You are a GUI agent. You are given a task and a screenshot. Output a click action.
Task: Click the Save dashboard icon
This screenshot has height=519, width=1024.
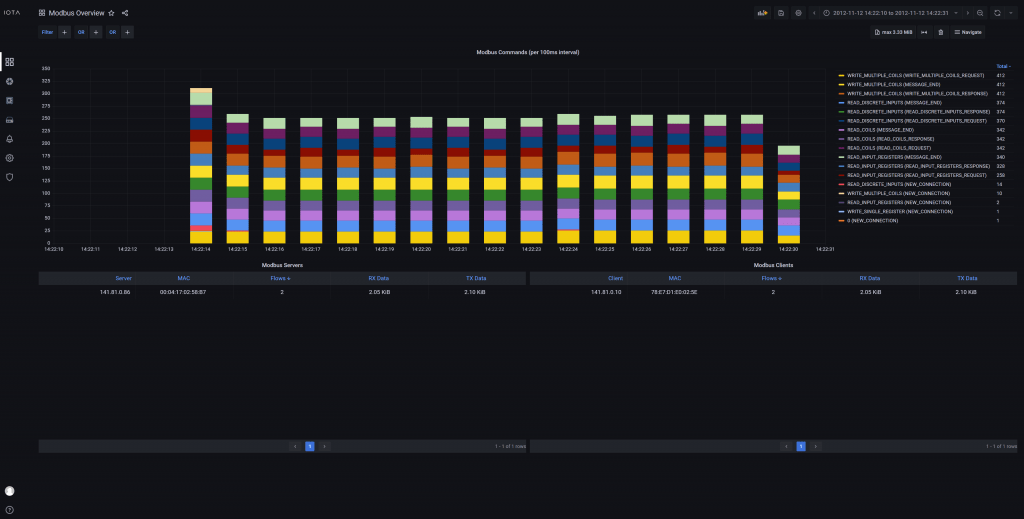pyautogui.click(x=781, y=13)
